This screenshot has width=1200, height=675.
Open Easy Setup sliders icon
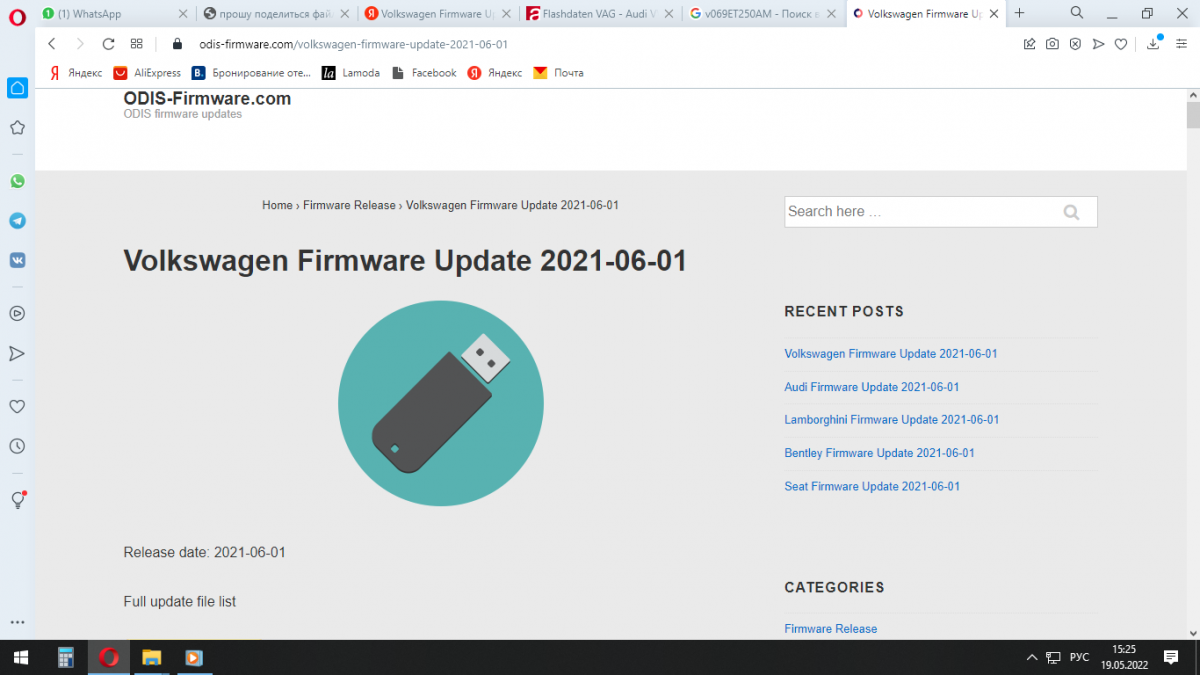(x=1181, y=44)
